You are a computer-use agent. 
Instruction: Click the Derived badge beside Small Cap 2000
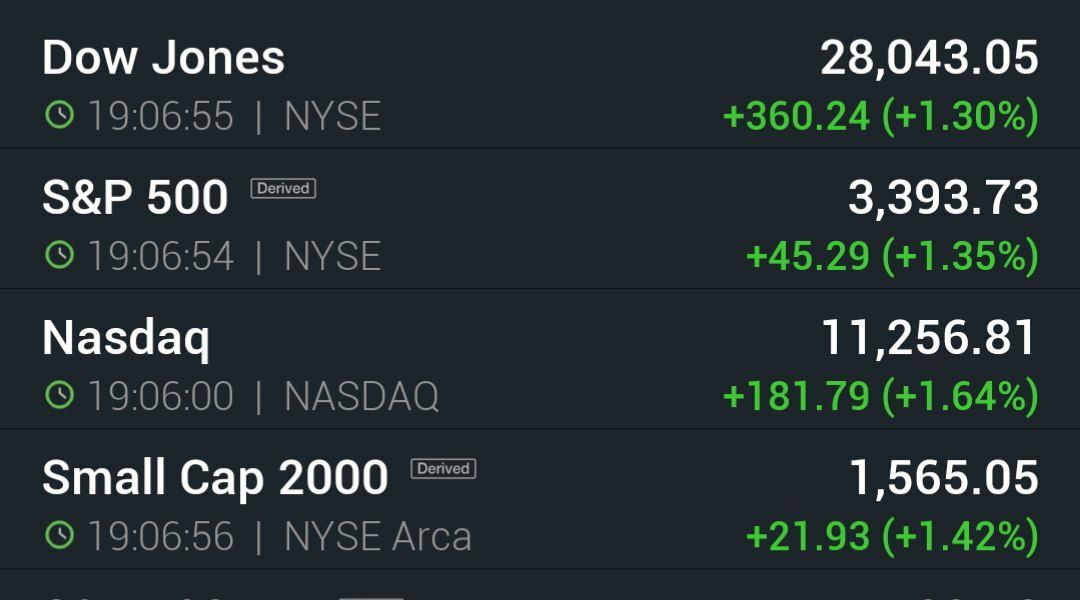(x=444, y=468)
